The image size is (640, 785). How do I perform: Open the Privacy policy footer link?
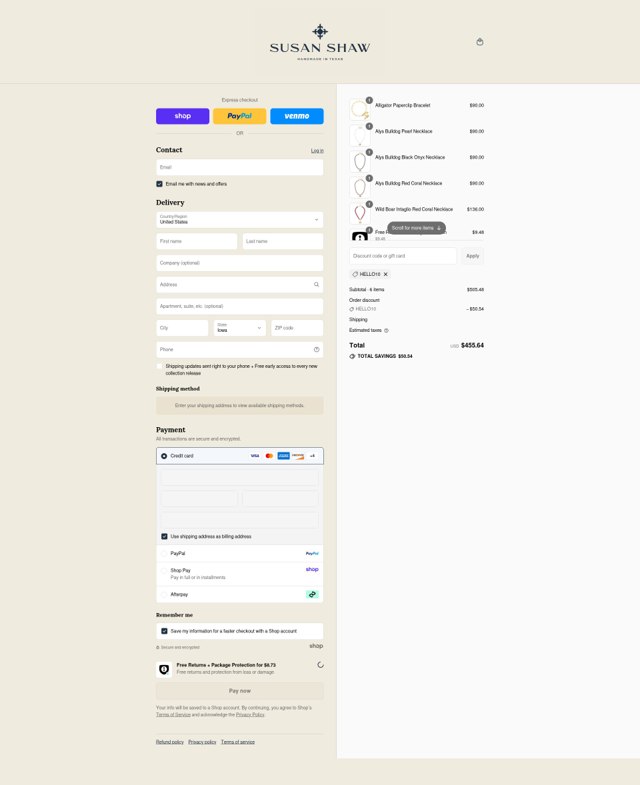202,742
